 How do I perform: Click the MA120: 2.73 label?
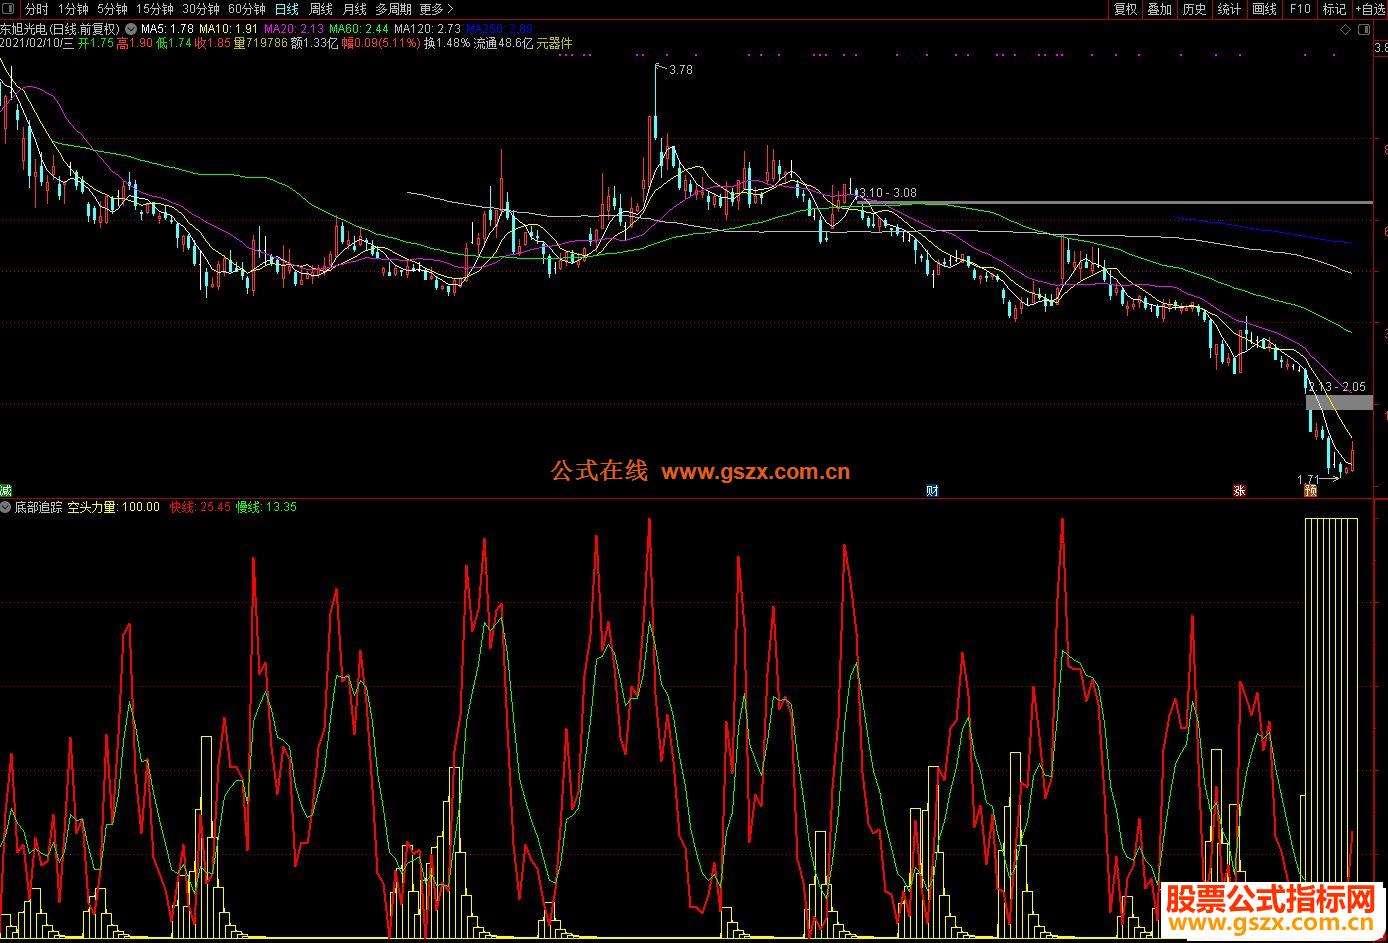427,29
